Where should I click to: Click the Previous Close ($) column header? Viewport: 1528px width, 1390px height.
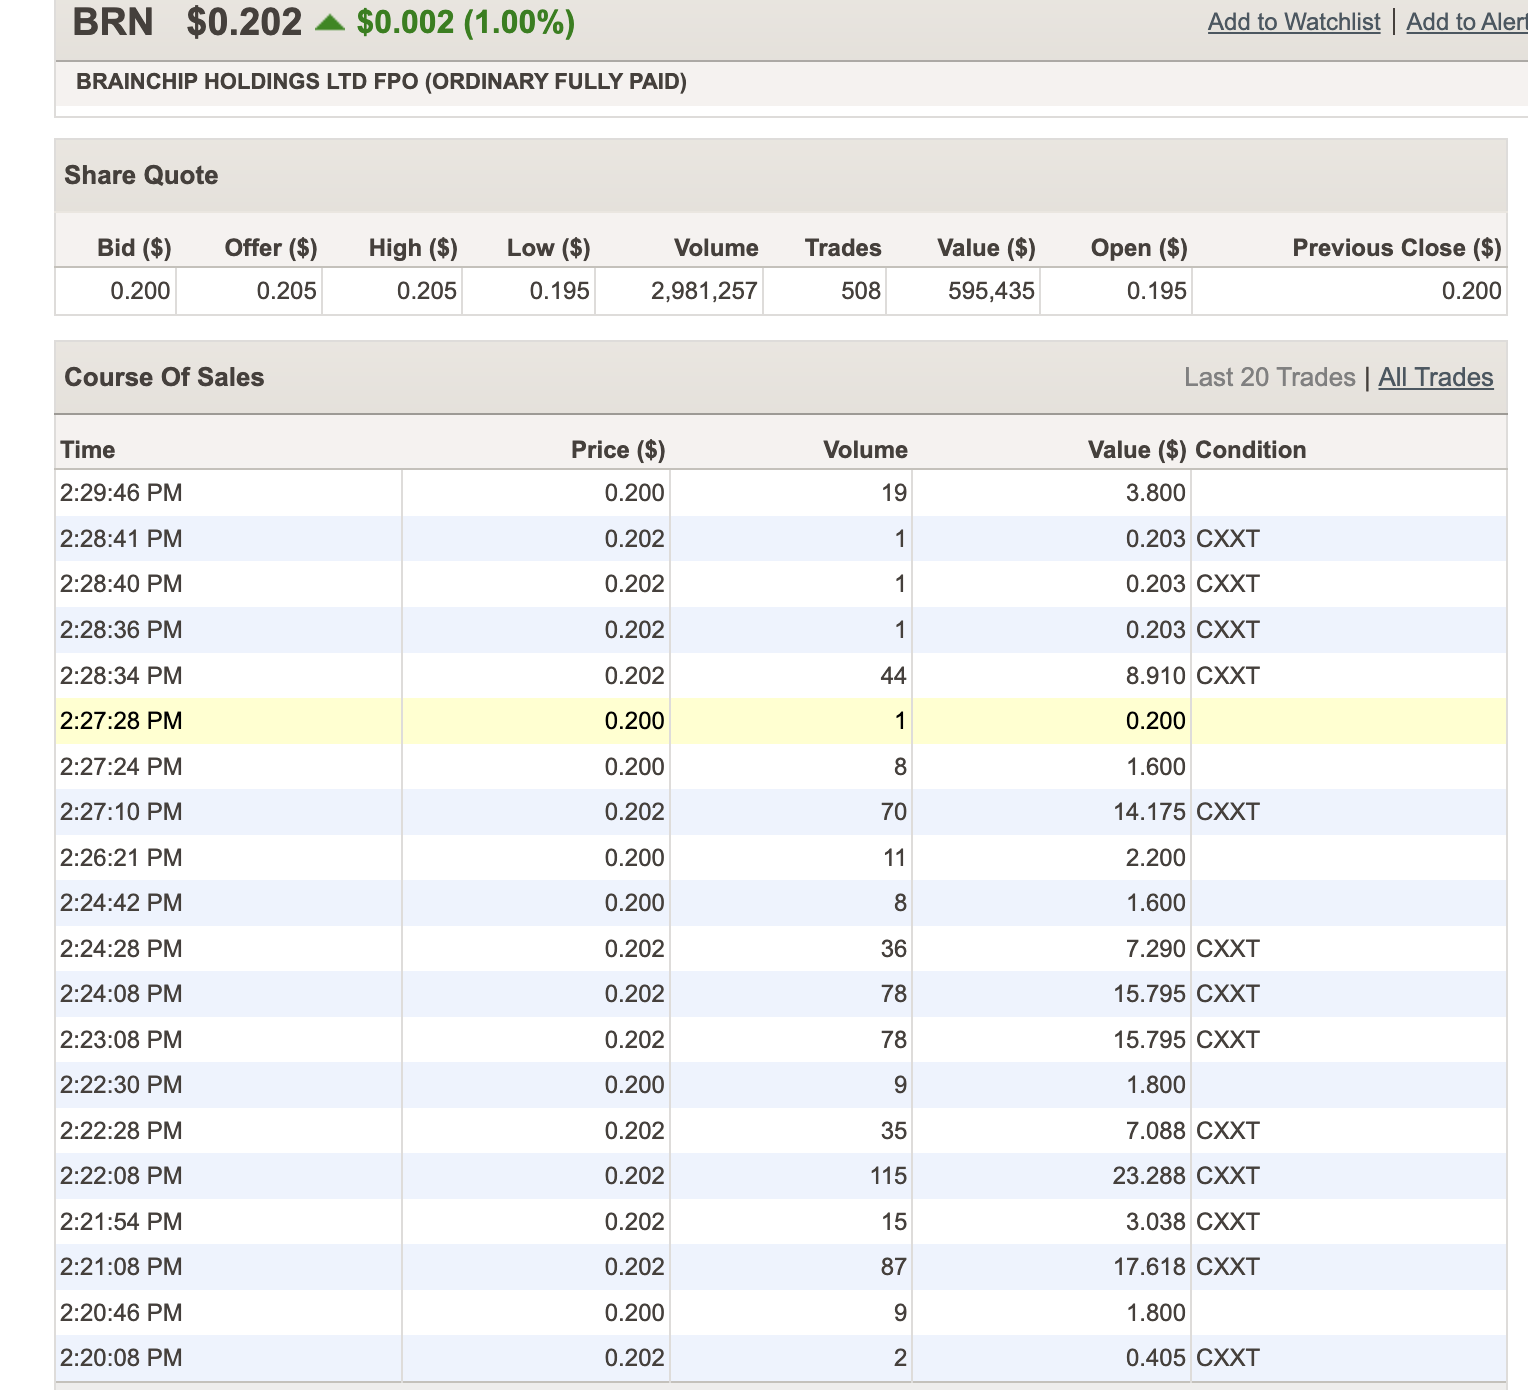pos(1396,248)
